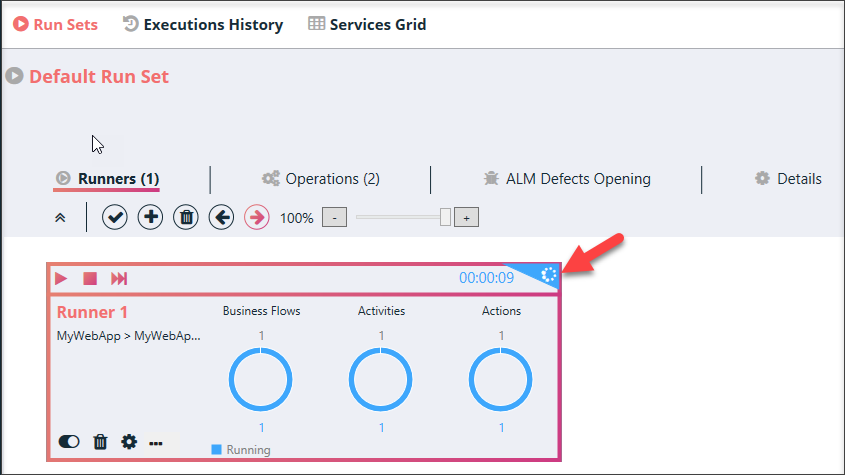Click the run Runner 1 play icon
Screen dimensions: 845x475
[61, 278]
